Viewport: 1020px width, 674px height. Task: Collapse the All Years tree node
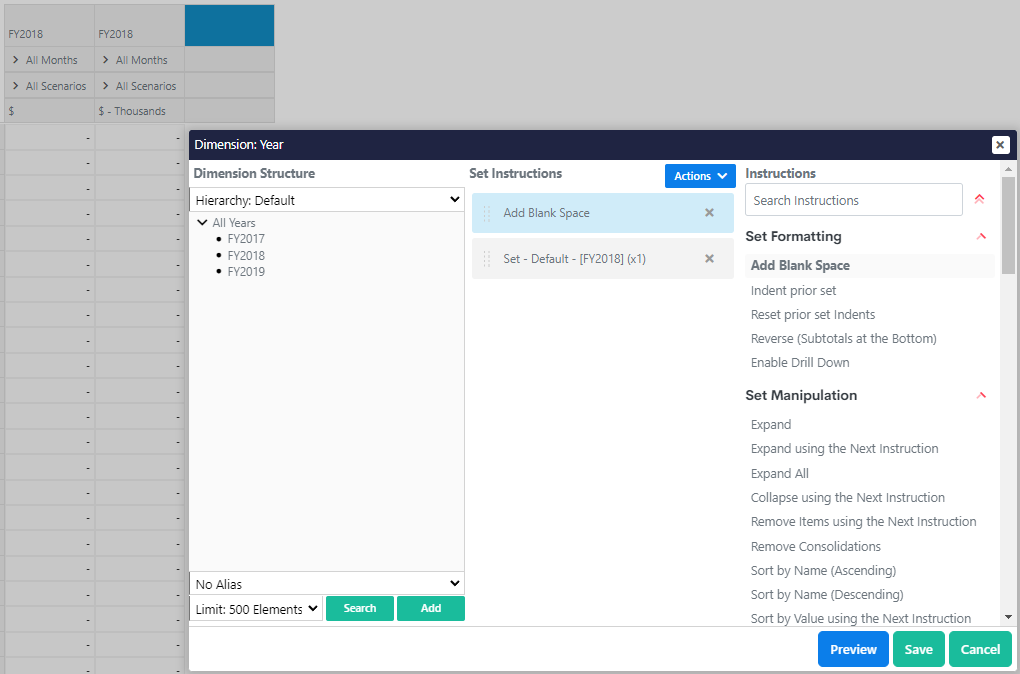pyautogui.click(x=203, y=223)
